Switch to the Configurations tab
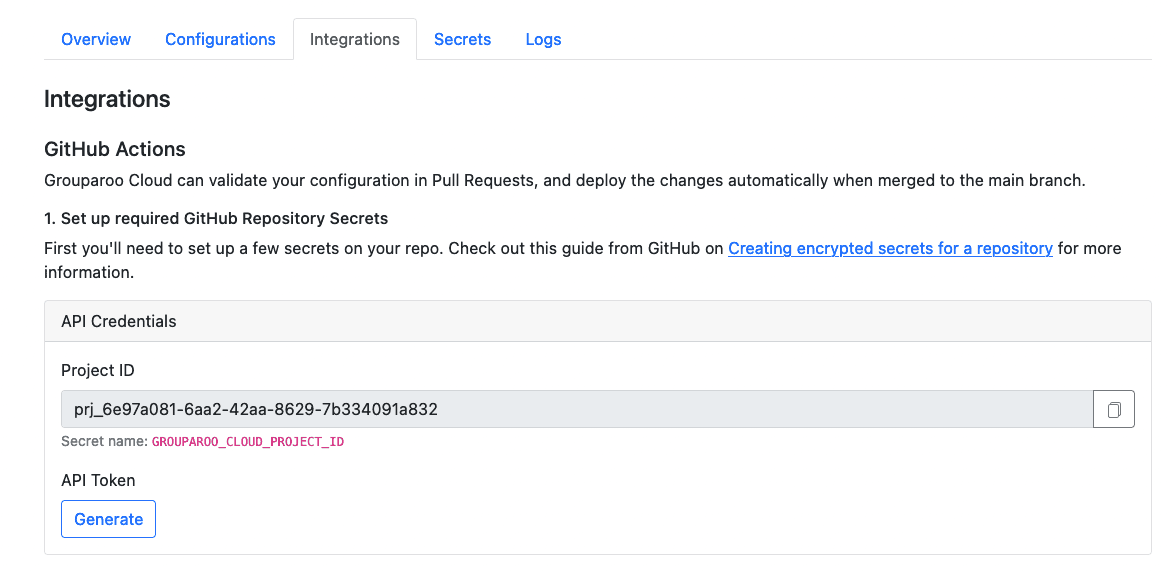This screenshot has width=1172, height=575. [x=220, y=39]
